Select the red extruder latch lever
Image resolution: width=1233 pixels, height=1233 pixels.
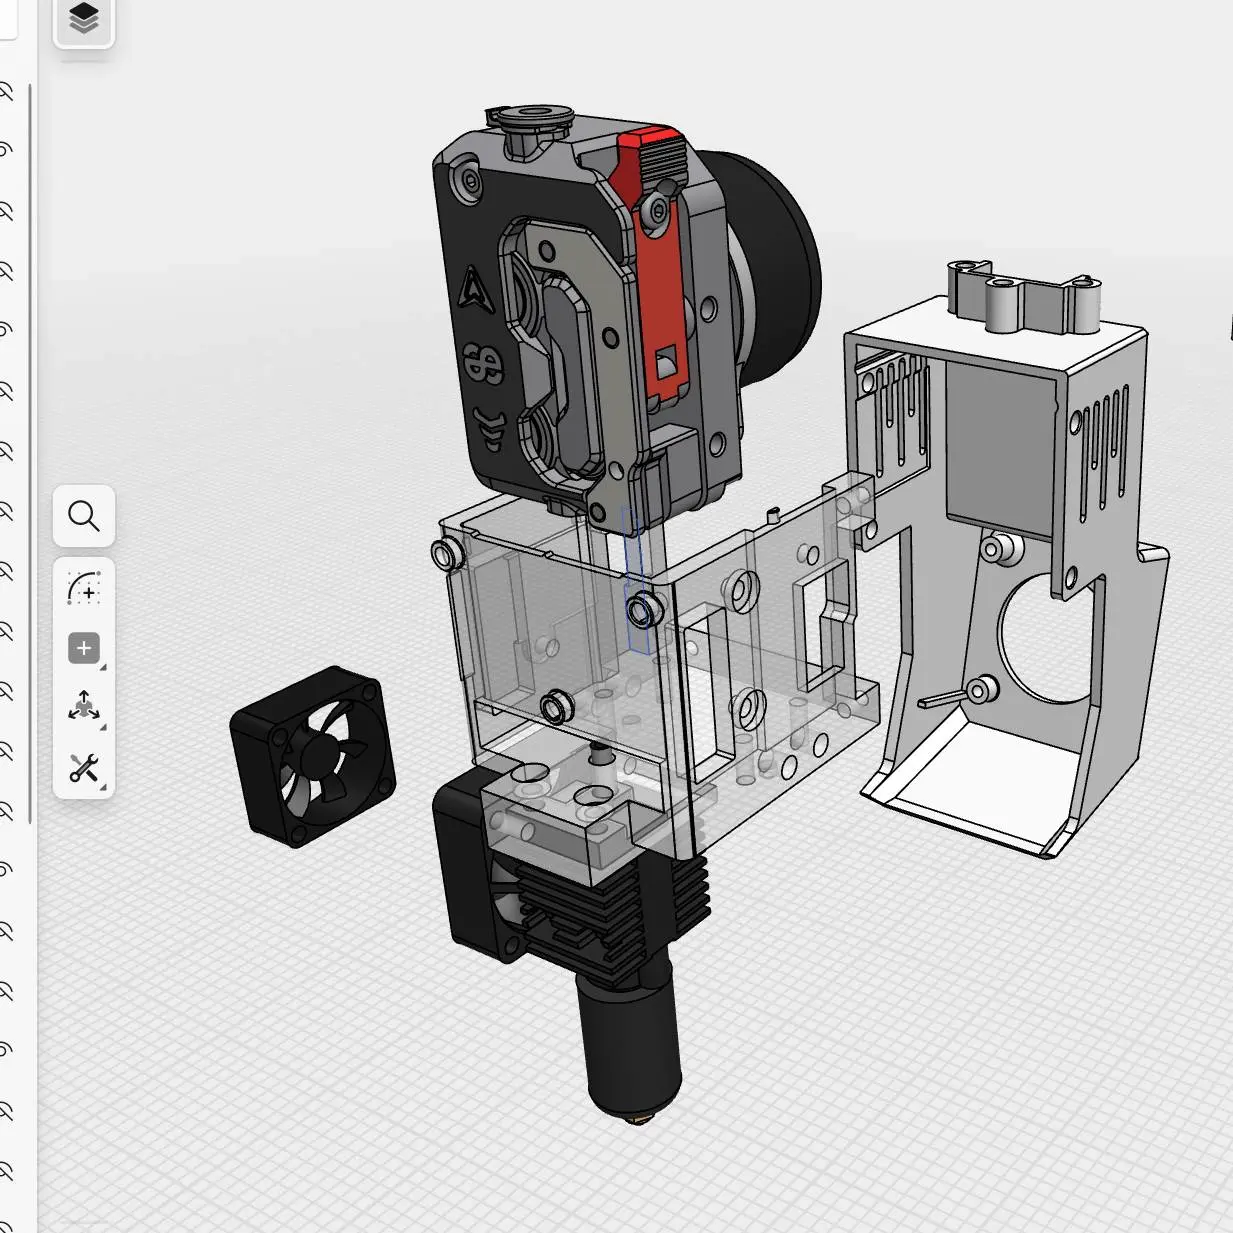[661, 290]
